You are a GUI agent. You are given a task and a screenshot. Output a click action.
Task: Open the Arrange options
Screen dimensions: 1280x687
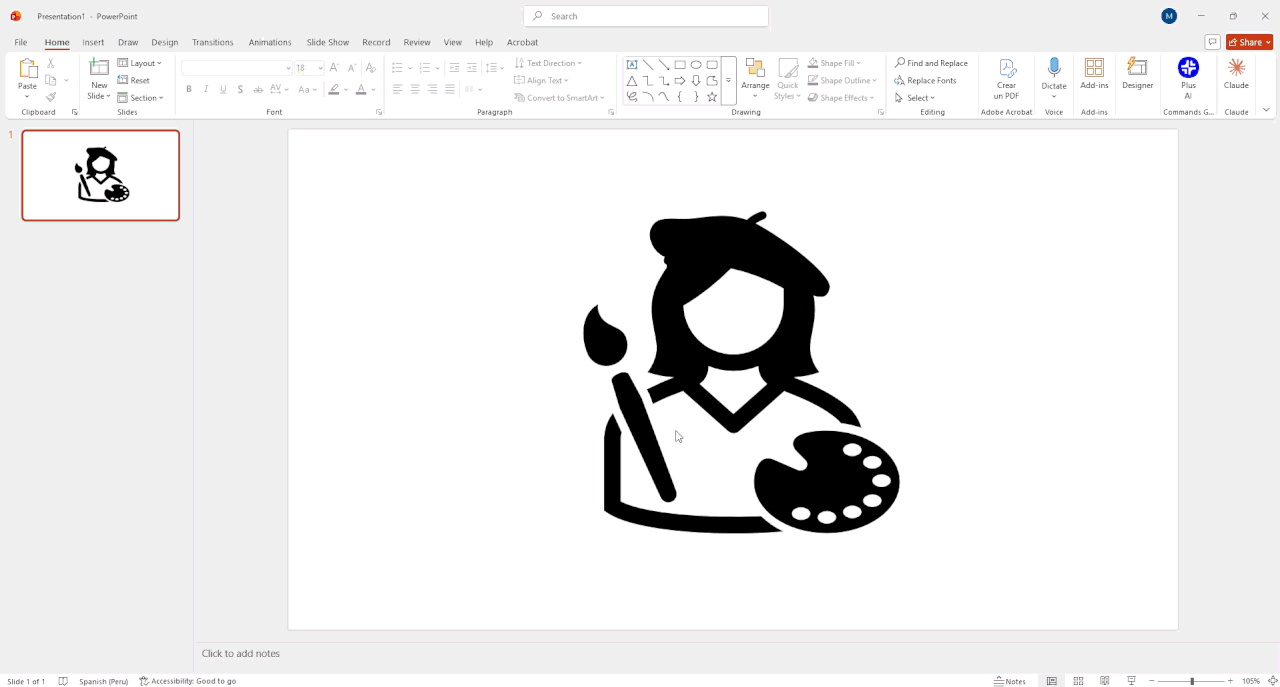click(x=755, y=79)
